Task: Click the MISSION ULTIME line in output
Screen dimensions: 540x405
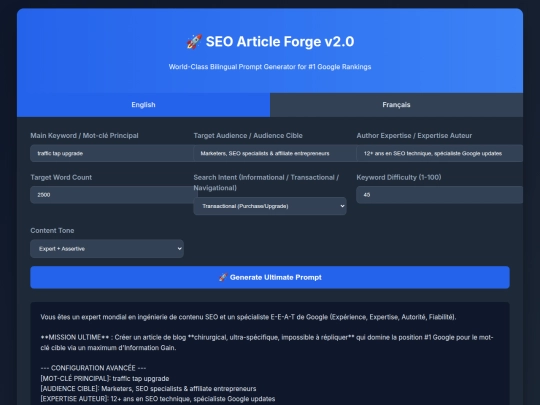Action: pos(267,342)
